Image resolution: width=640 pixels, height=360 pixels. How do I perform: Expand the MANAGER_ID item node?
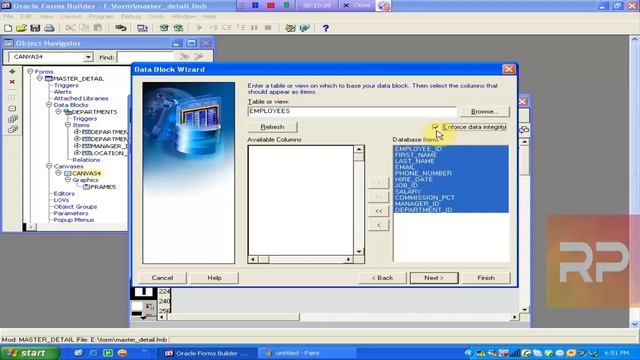77,146
